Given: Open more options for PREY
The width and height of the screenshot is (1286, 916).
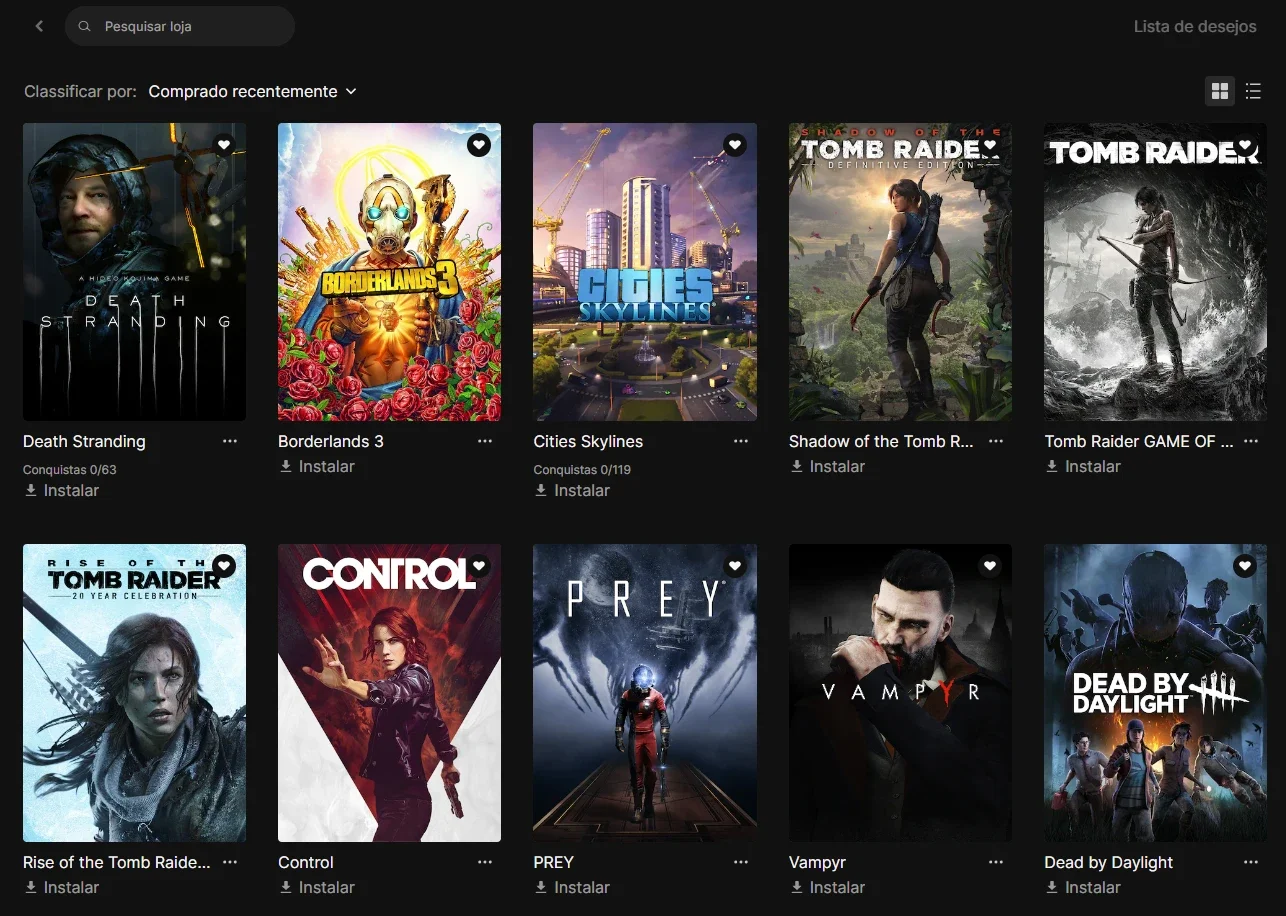Looking at the screenshot, I should (x=741, y=862).
